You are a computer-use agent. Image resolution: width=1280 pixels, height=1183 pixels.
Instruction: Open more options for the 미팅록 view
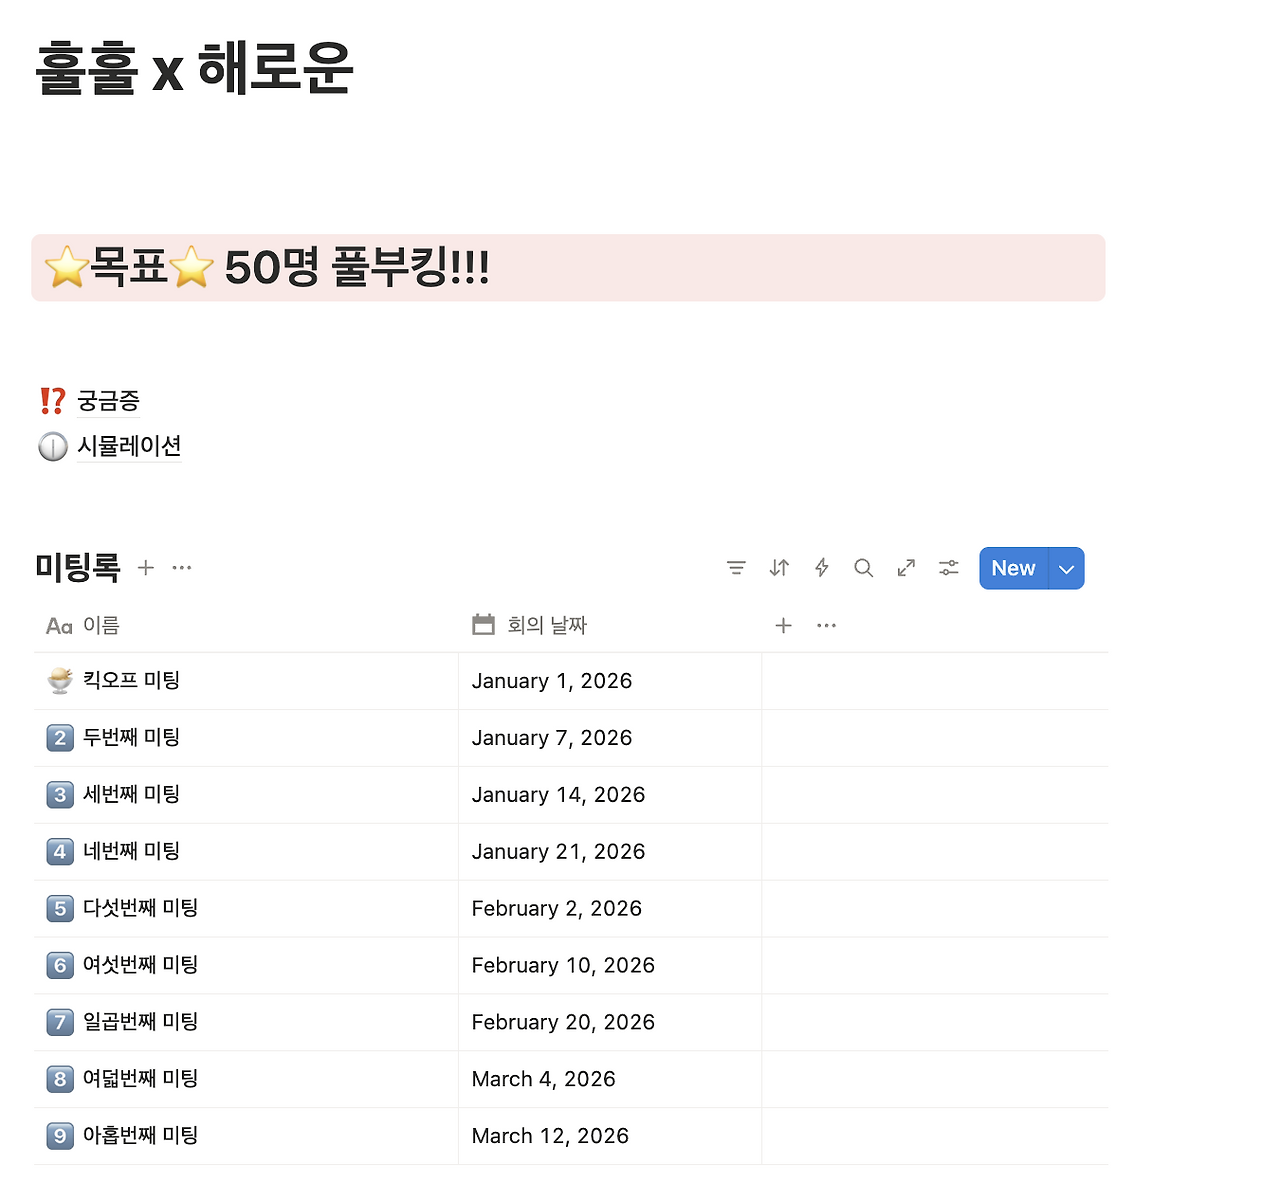tap(181, 568)
